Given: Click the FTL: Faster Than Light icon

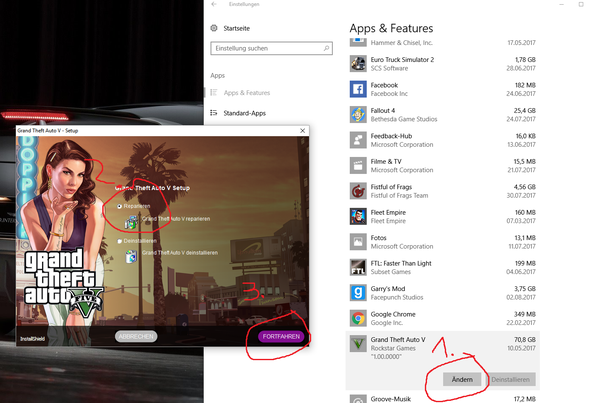Looking at the screenshot, I should (x=358, y=267).
